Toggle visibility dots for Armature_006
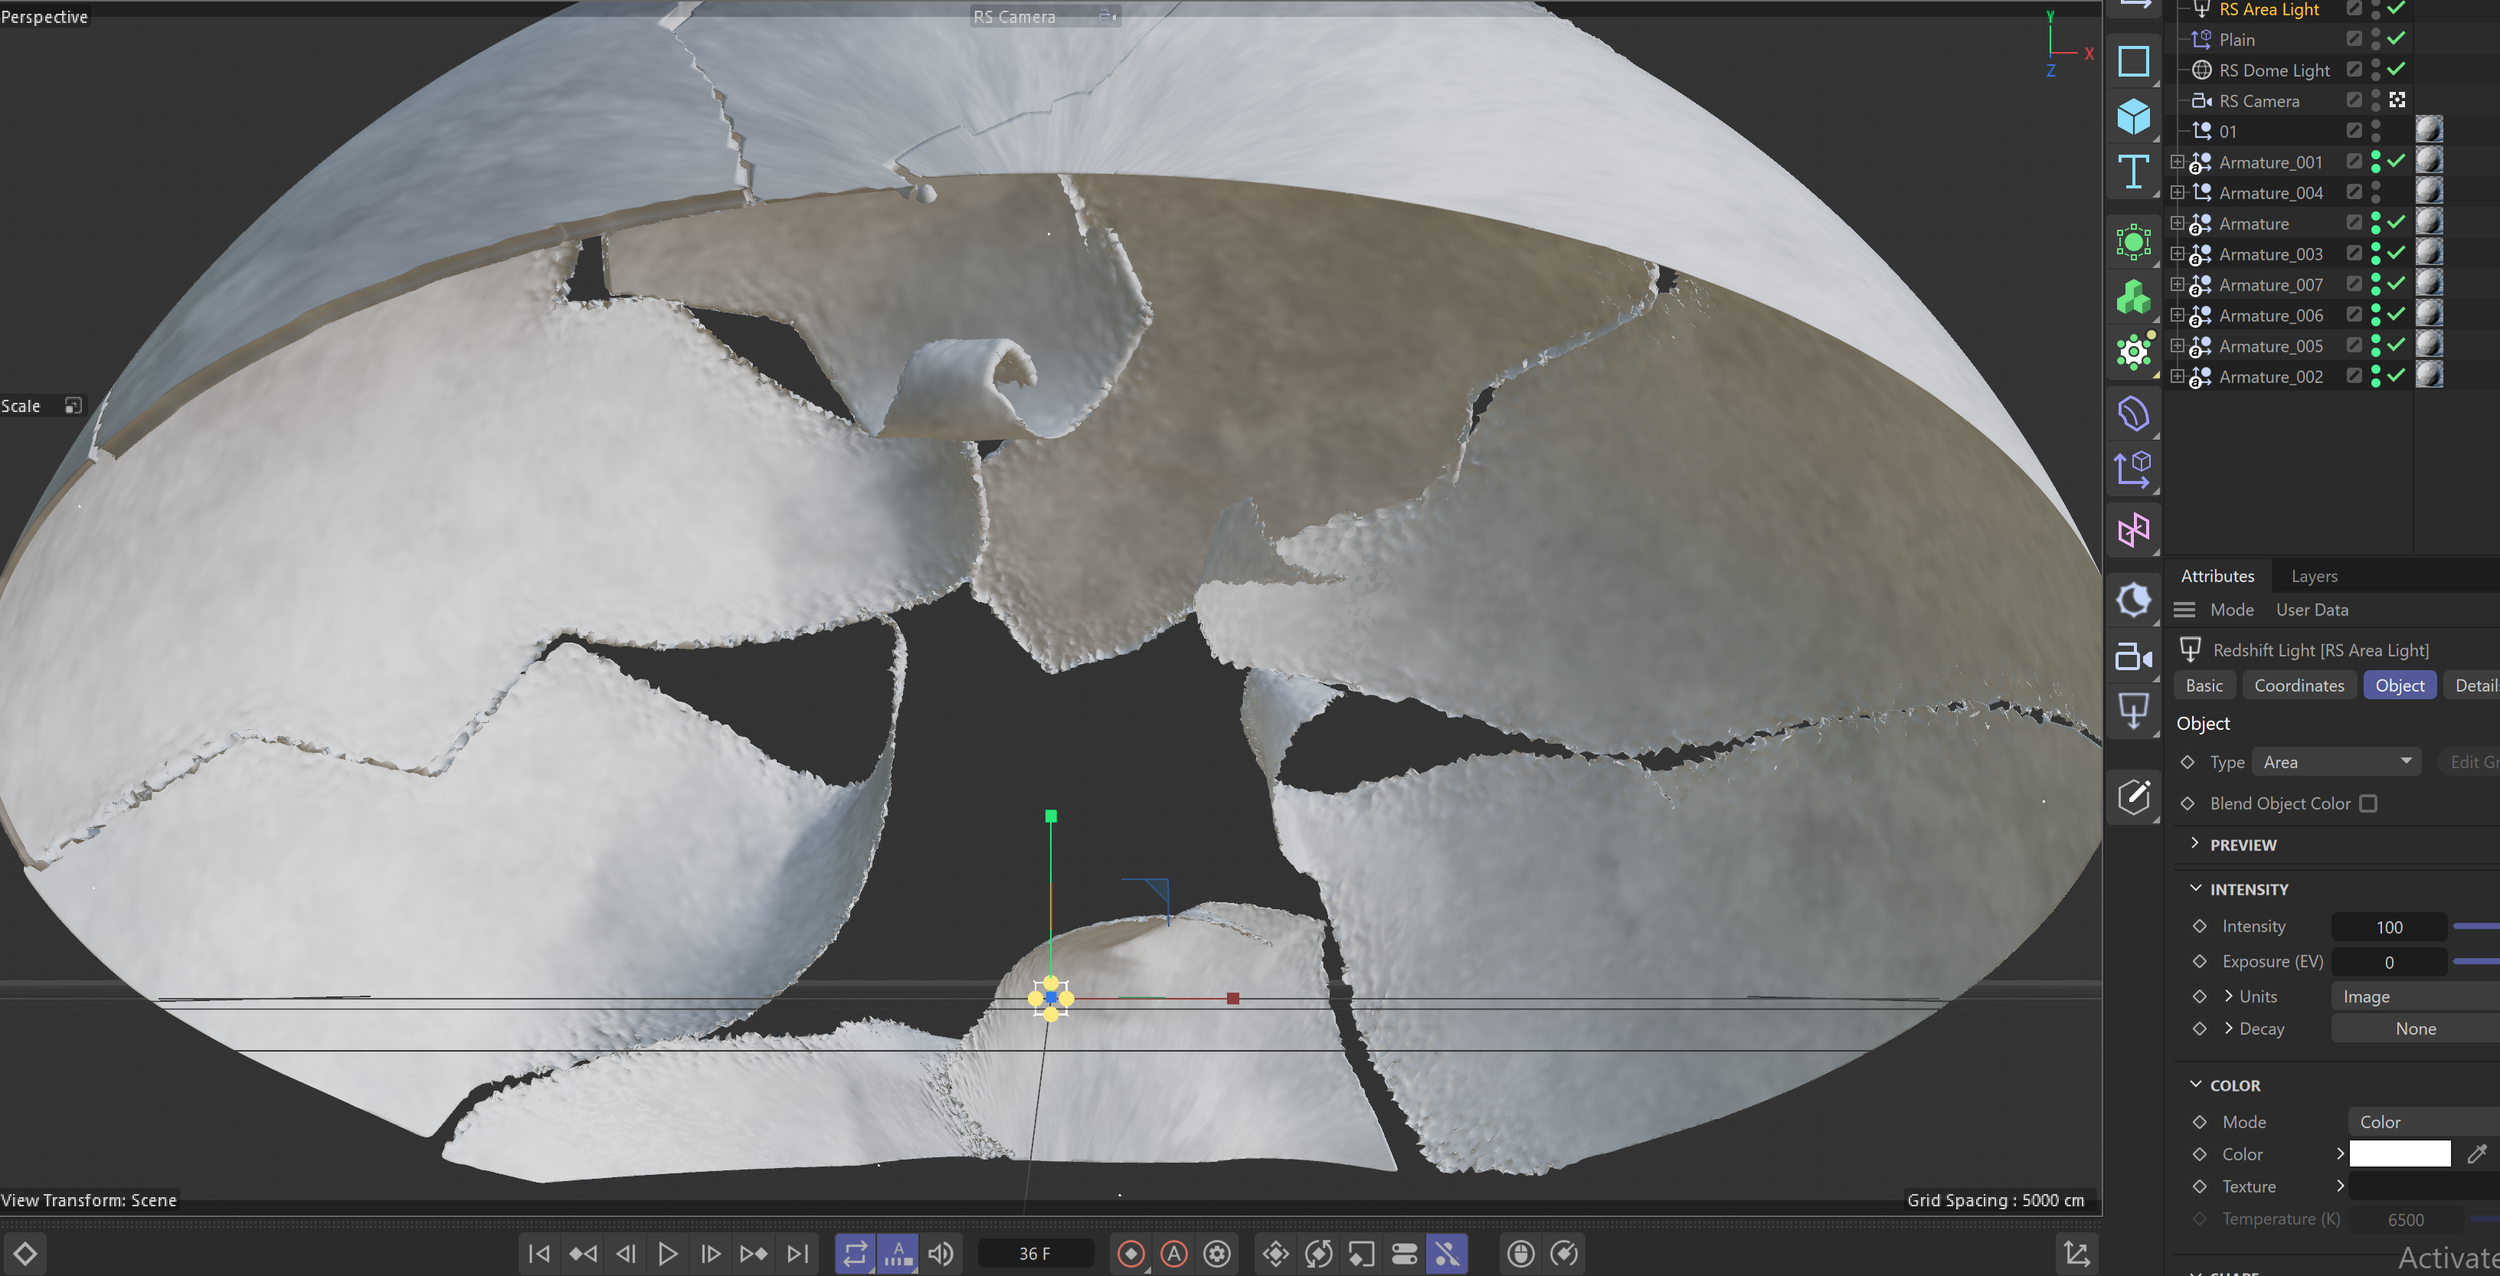The image size is (2500, 1276). 2376,315
